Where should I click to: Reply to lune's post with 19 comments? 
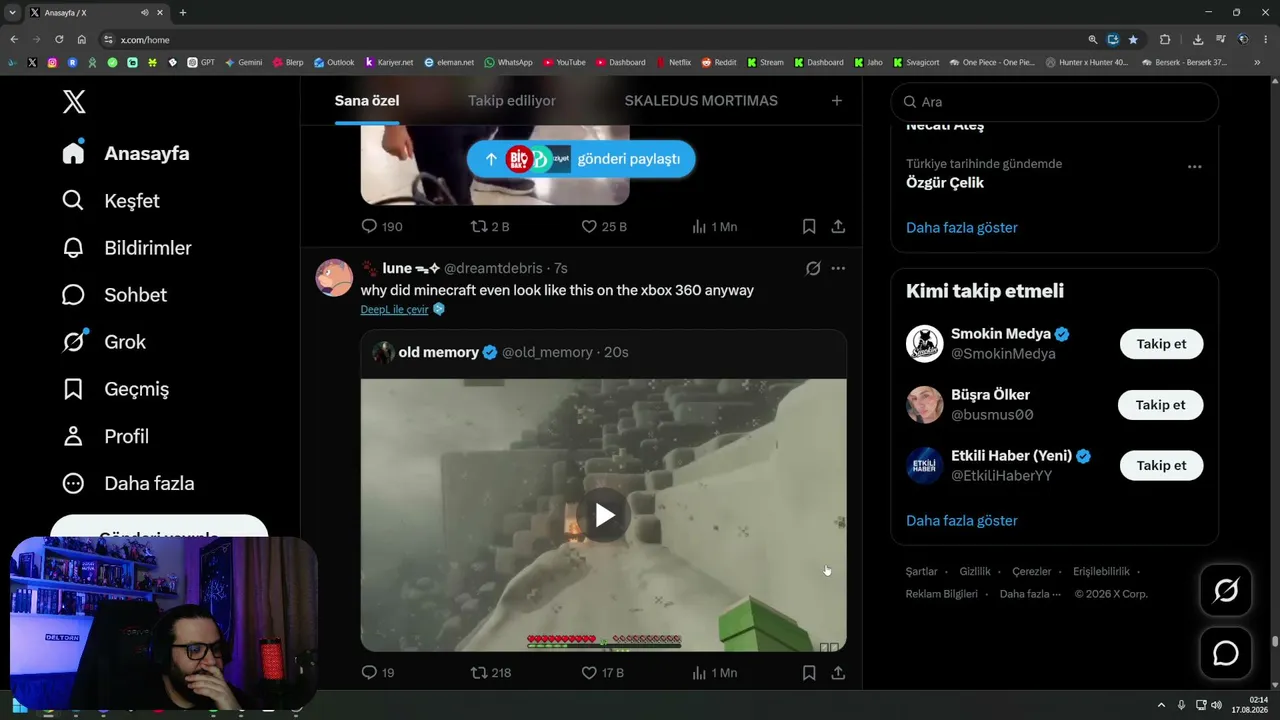coord(378,673)
